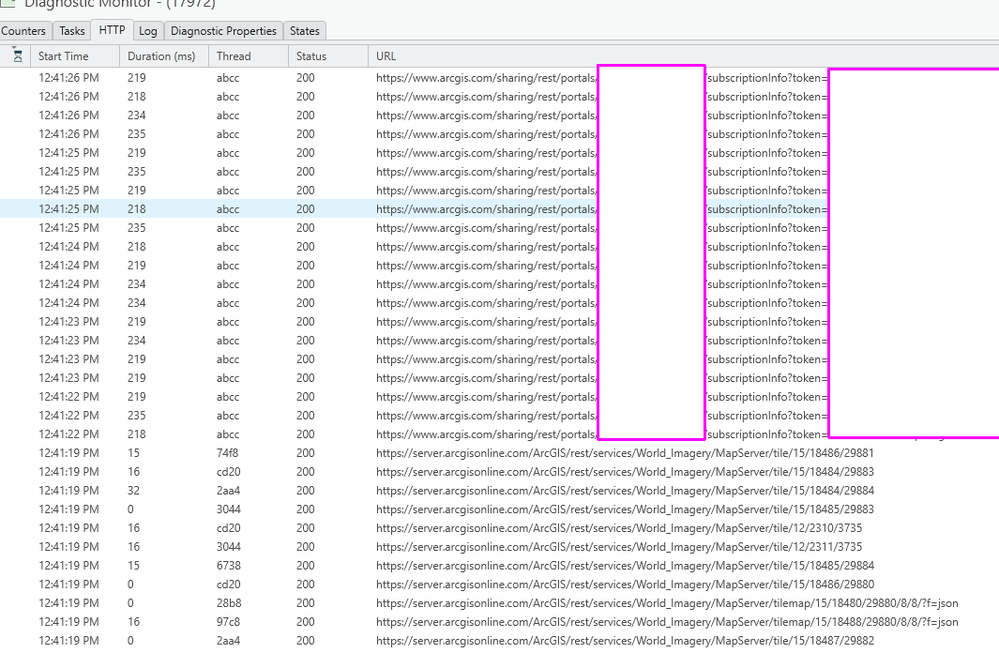Select row with tile/15/18484/29883 URL
Viewport: 999px width, 655px height.
pos(500,471)
